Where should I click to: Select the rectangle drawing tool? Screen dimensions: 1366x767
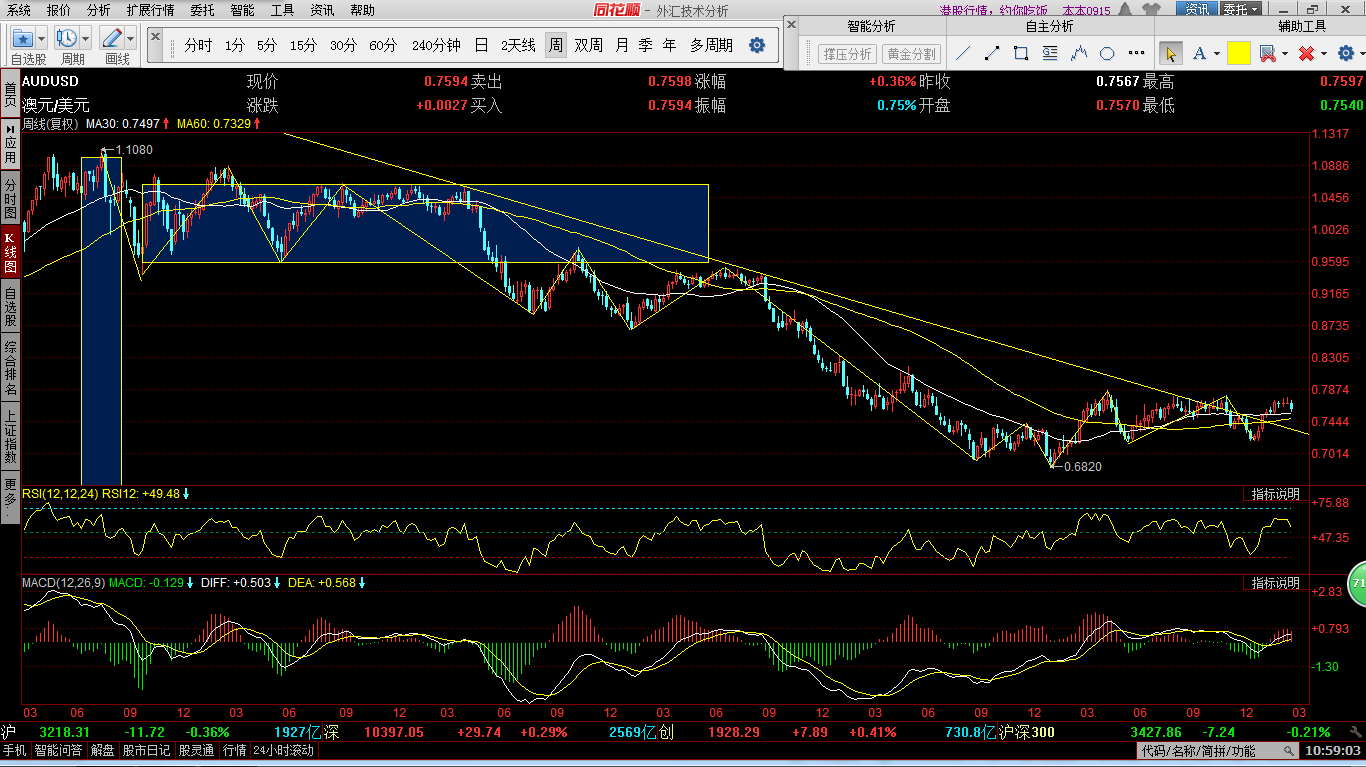pos(1021,53)
